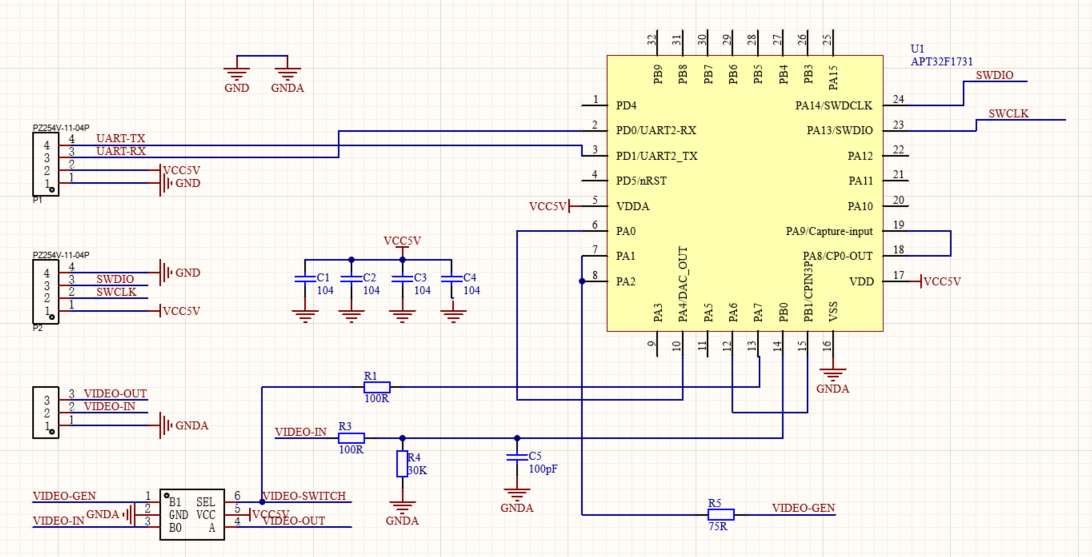Click the SWDIO net label near pin 24
1092x557 pixels.
pos(994,75)
